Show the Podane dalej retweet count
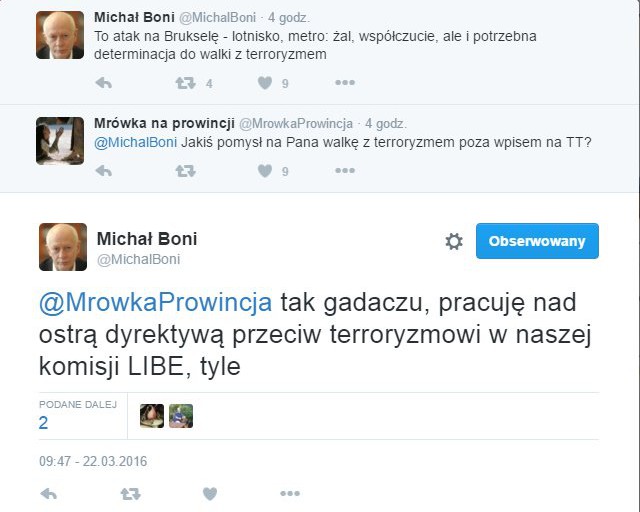This screenshot has height=512, width=640. (44, 423)
